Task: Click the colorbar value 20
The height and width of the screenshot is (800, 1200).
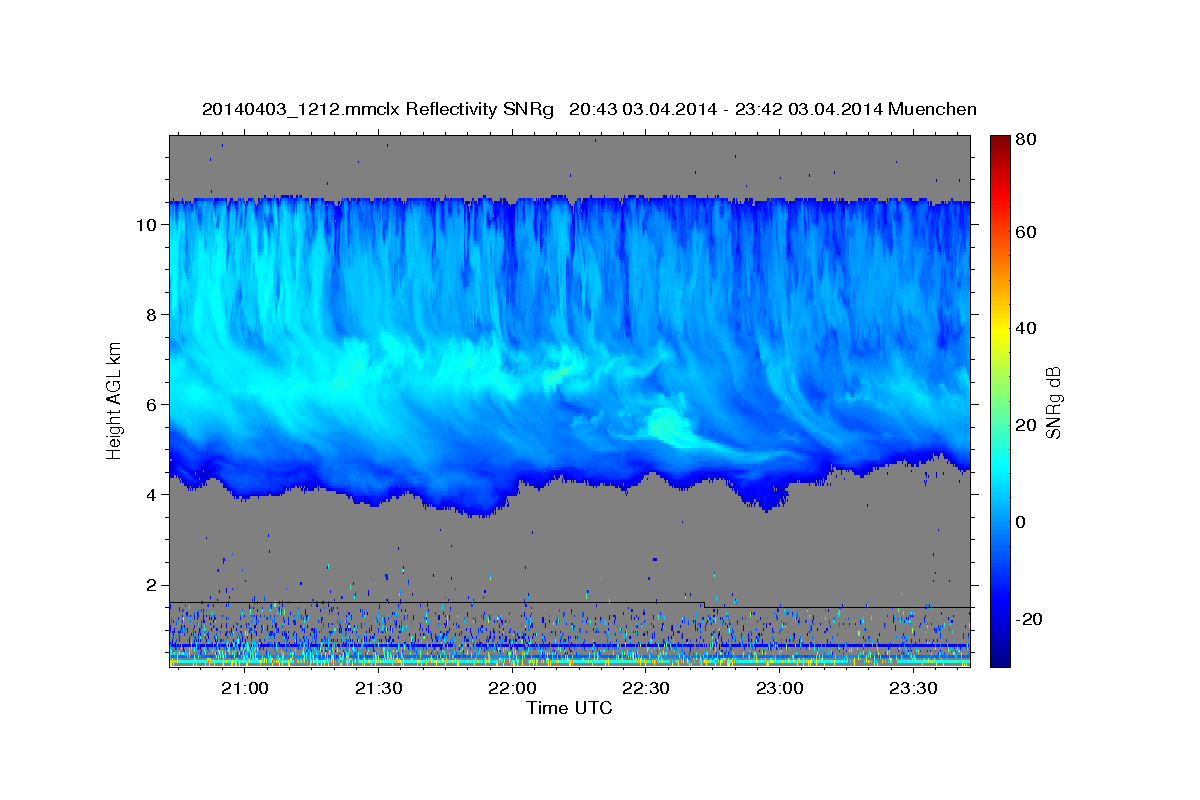Action: [x=1028, y=425]
